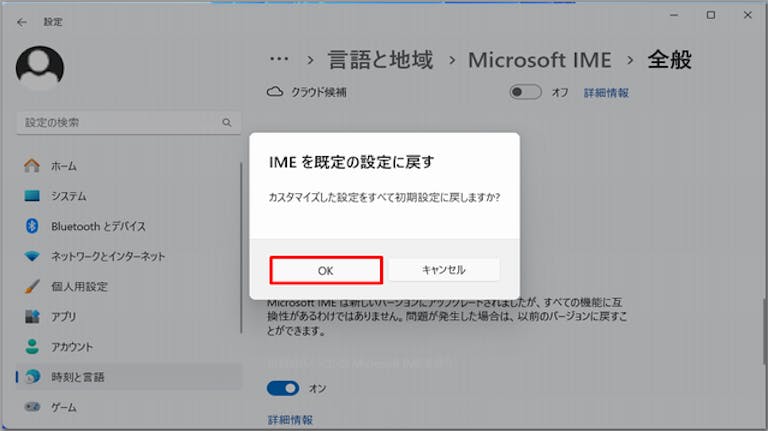Screen dimensions: 768x431
Task: Toggle the クラウド候補 switch
Action: tap(525, 92)
